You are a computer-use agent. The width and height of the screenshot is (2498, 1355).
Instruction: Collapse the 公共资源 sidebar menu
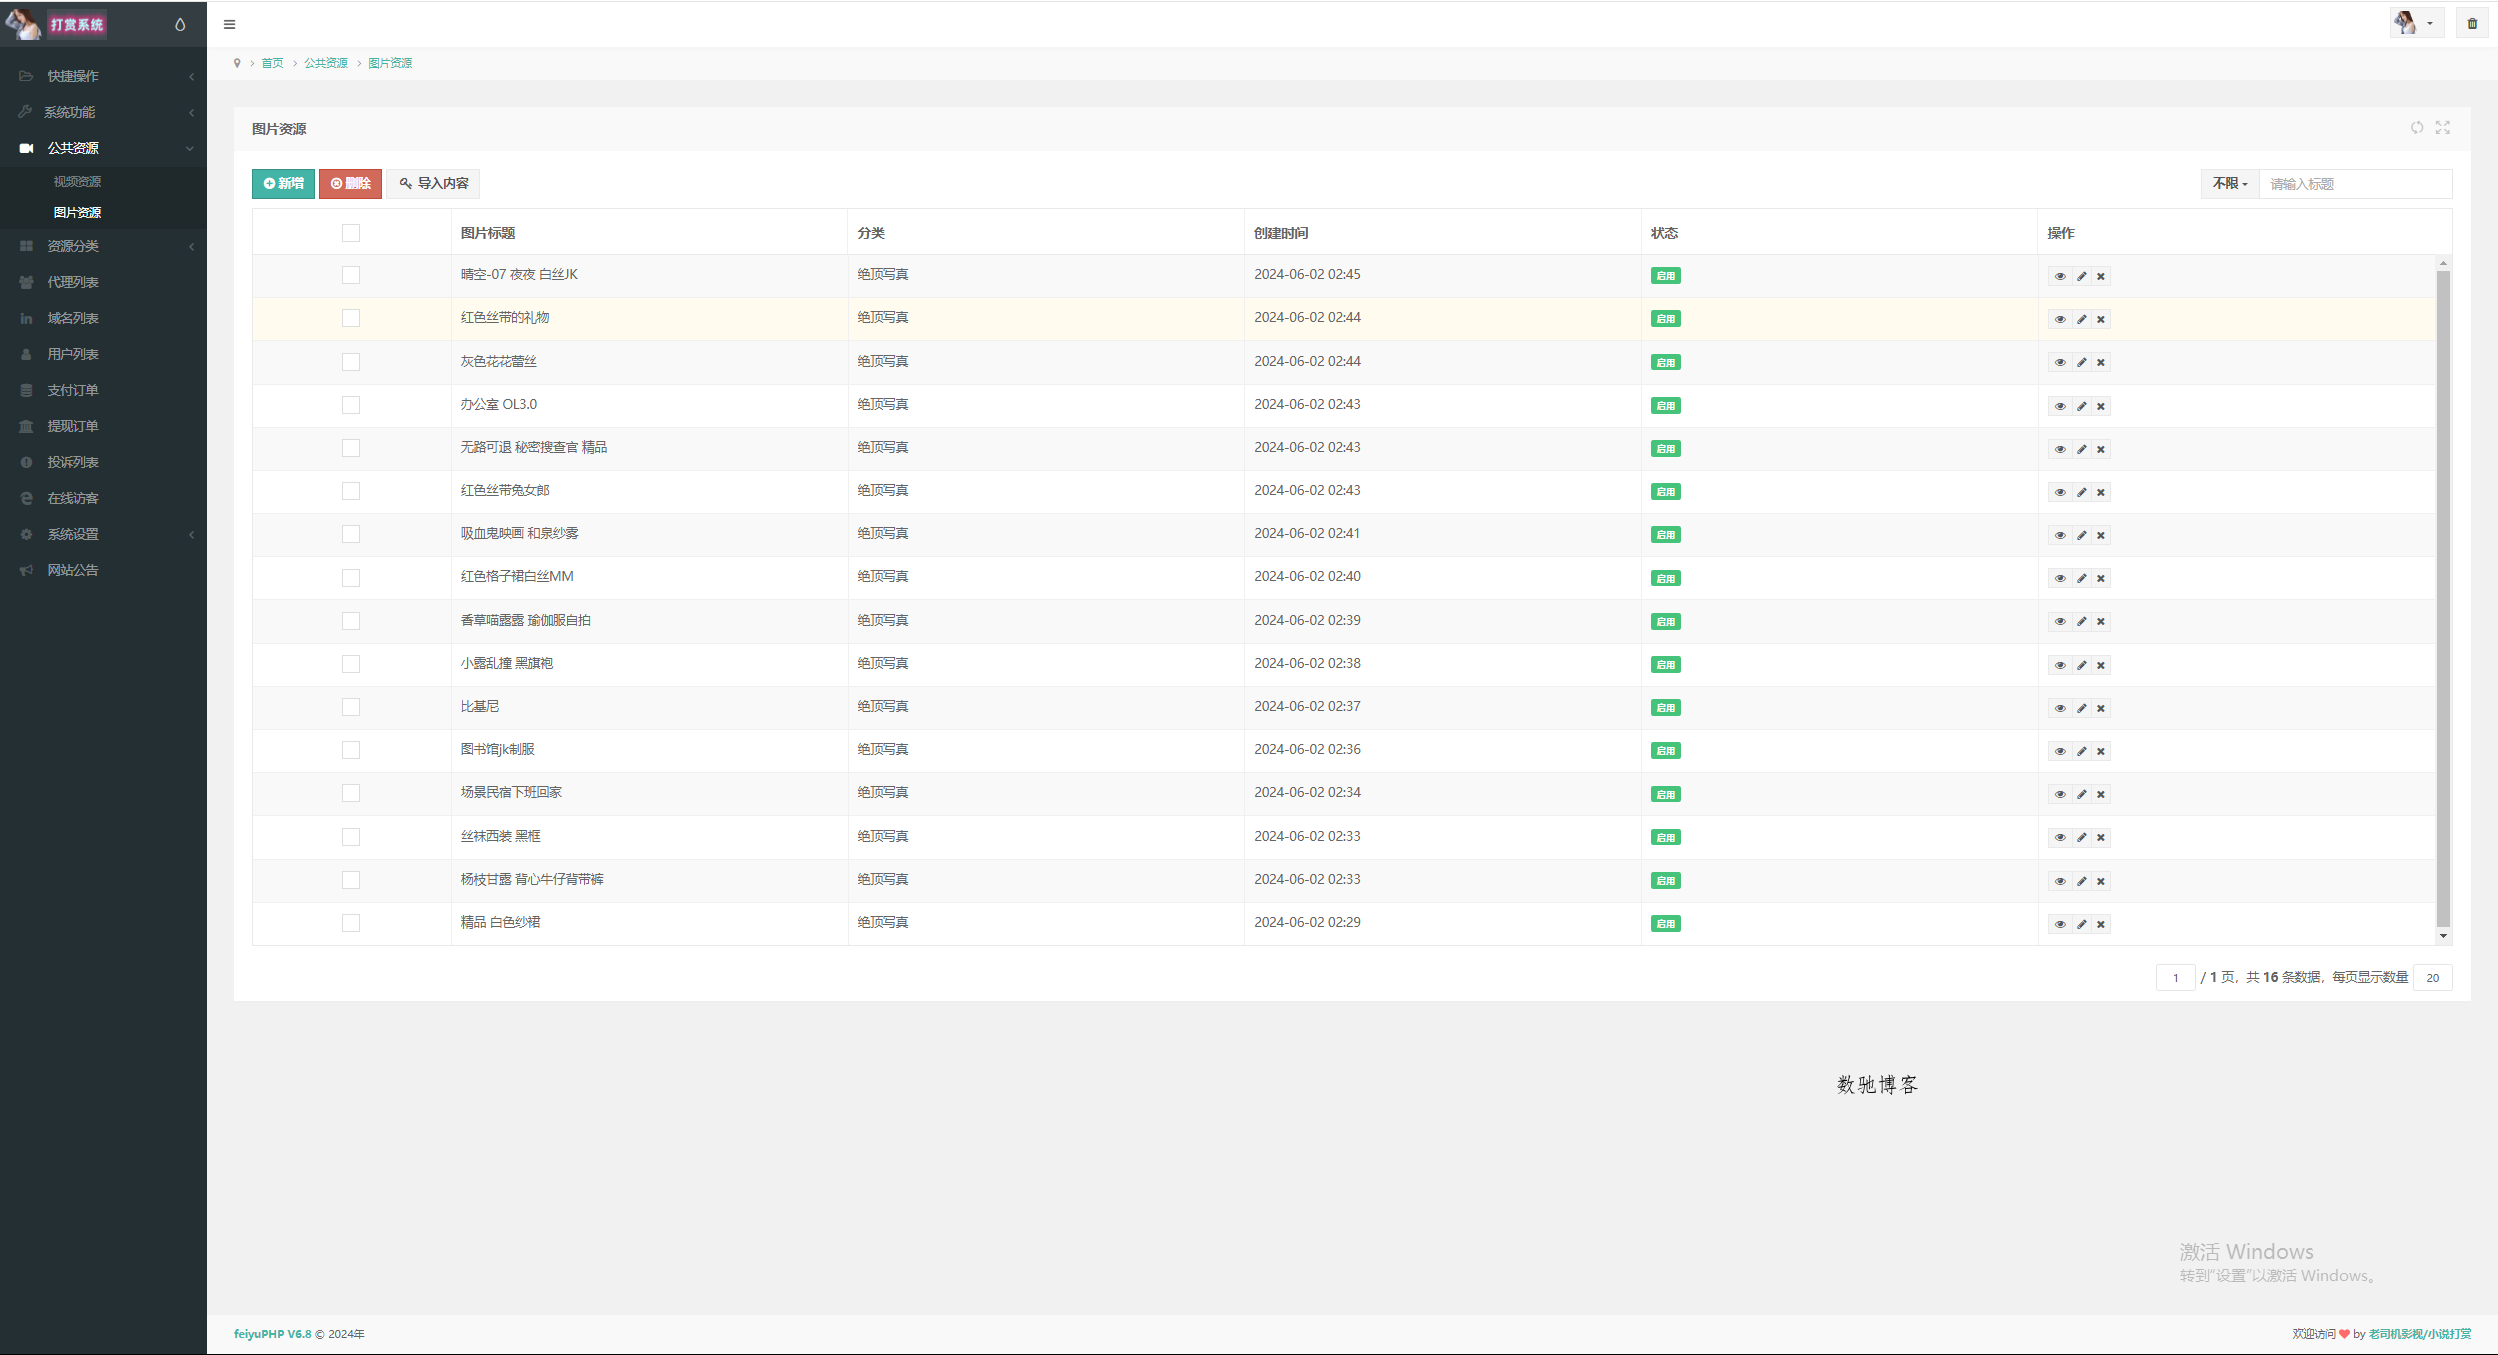(x=104, y=148)
